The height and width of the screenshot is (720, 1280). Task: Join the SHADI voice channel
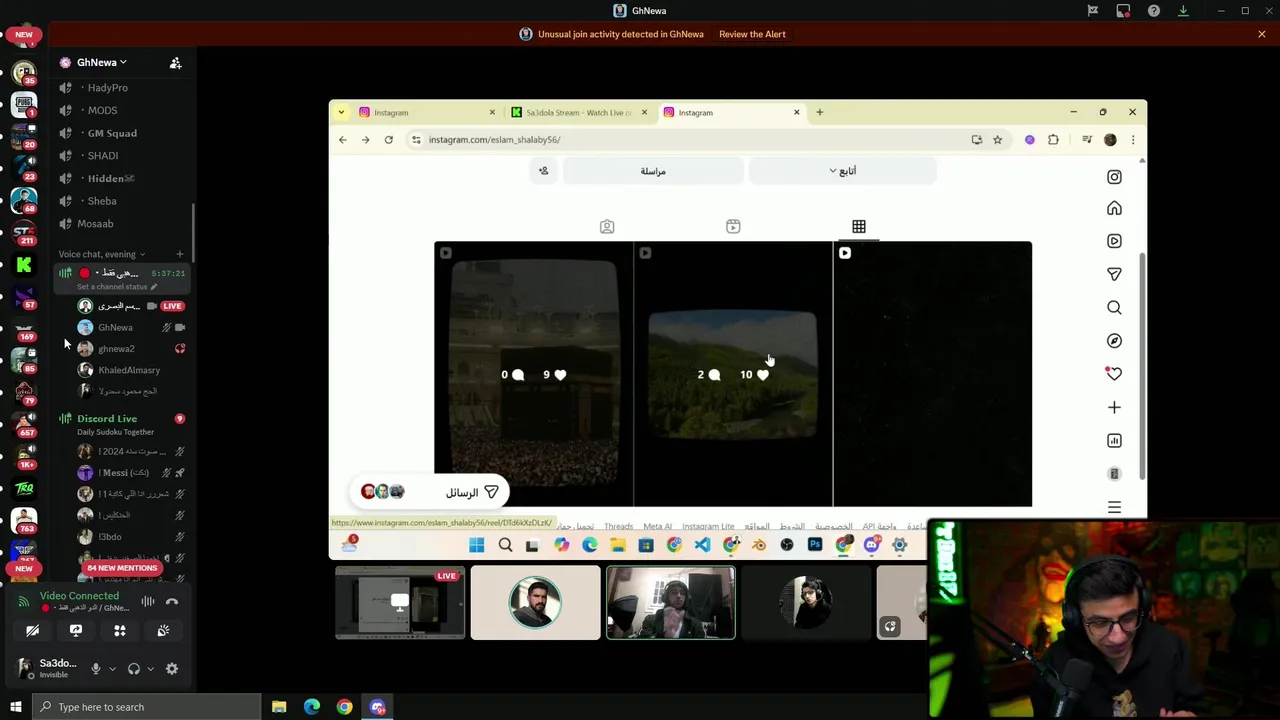tap(120, 156)
